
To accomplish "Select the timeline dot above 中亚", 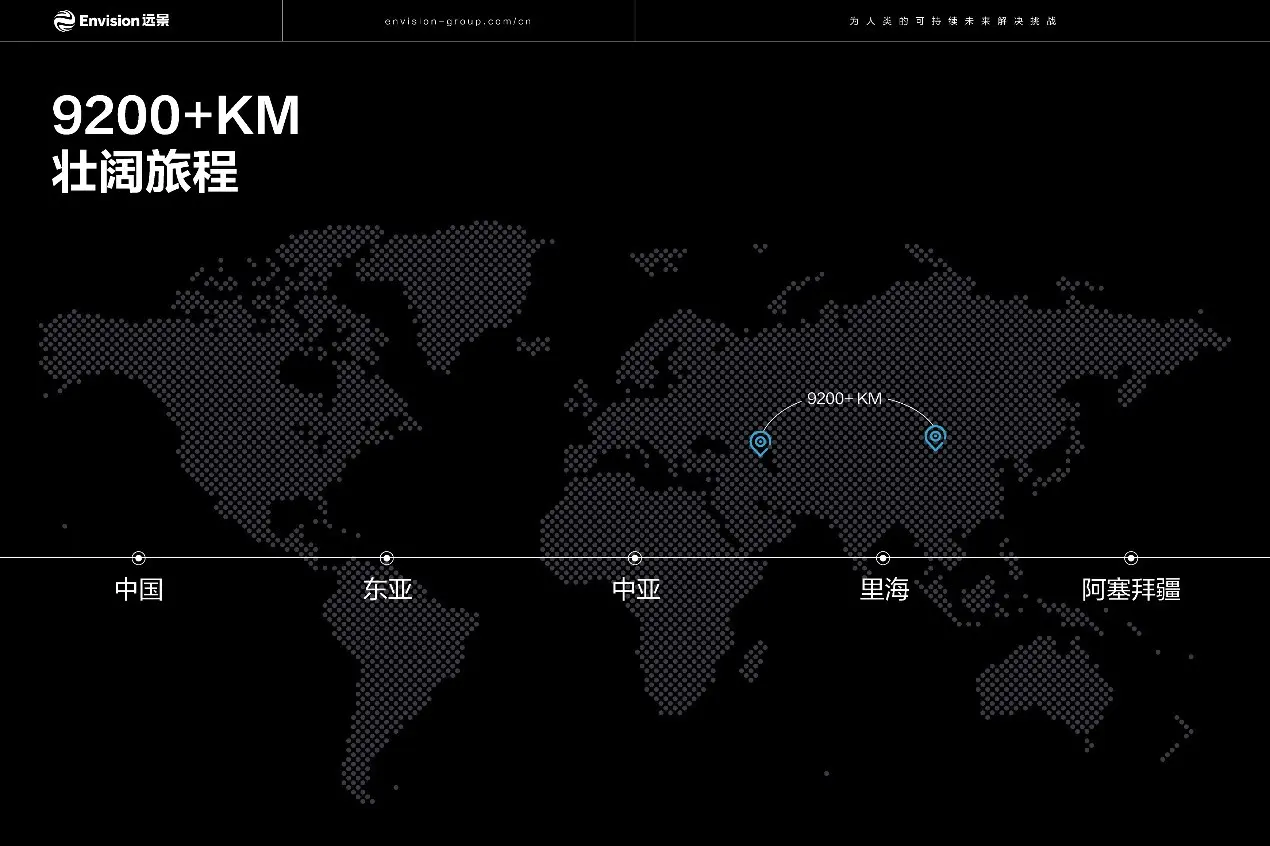I will [635, 558].
